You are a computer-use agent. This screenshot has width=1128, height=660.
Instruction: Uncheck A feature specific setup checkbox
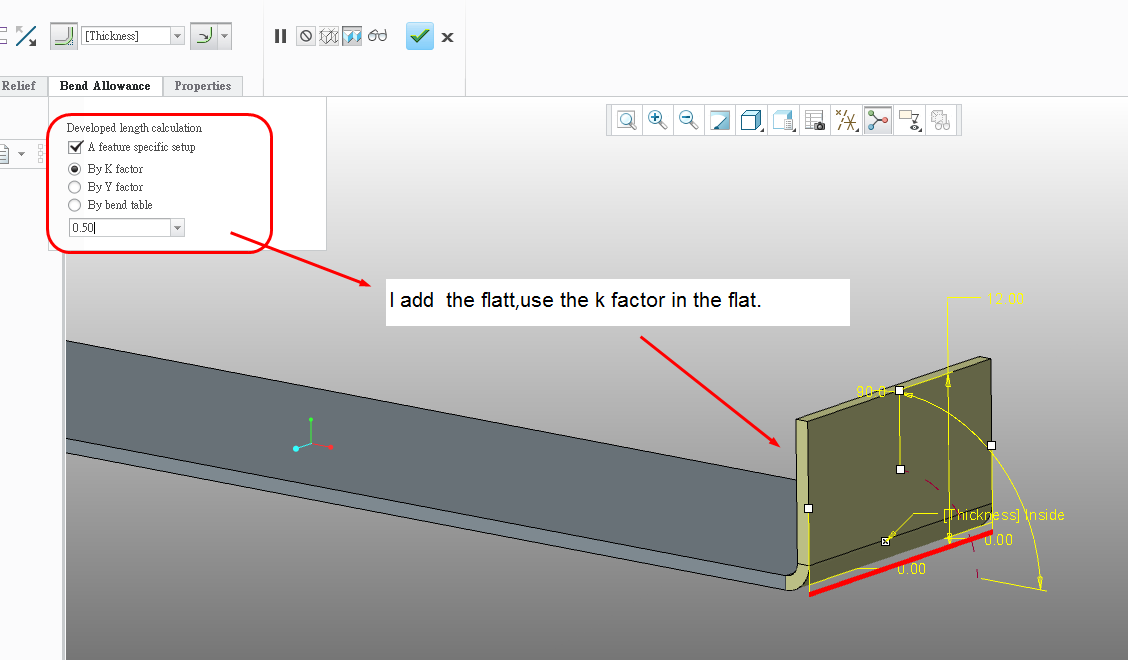coord(76,148)
